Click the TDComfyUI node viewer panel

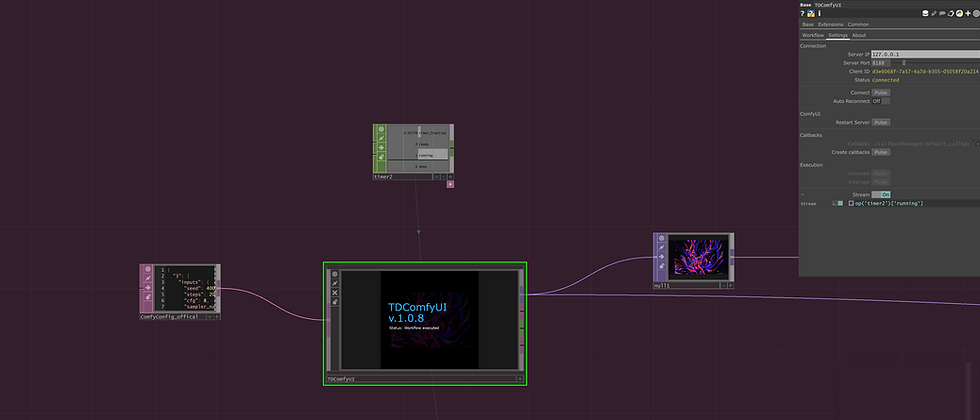click(x=429, y=319)
